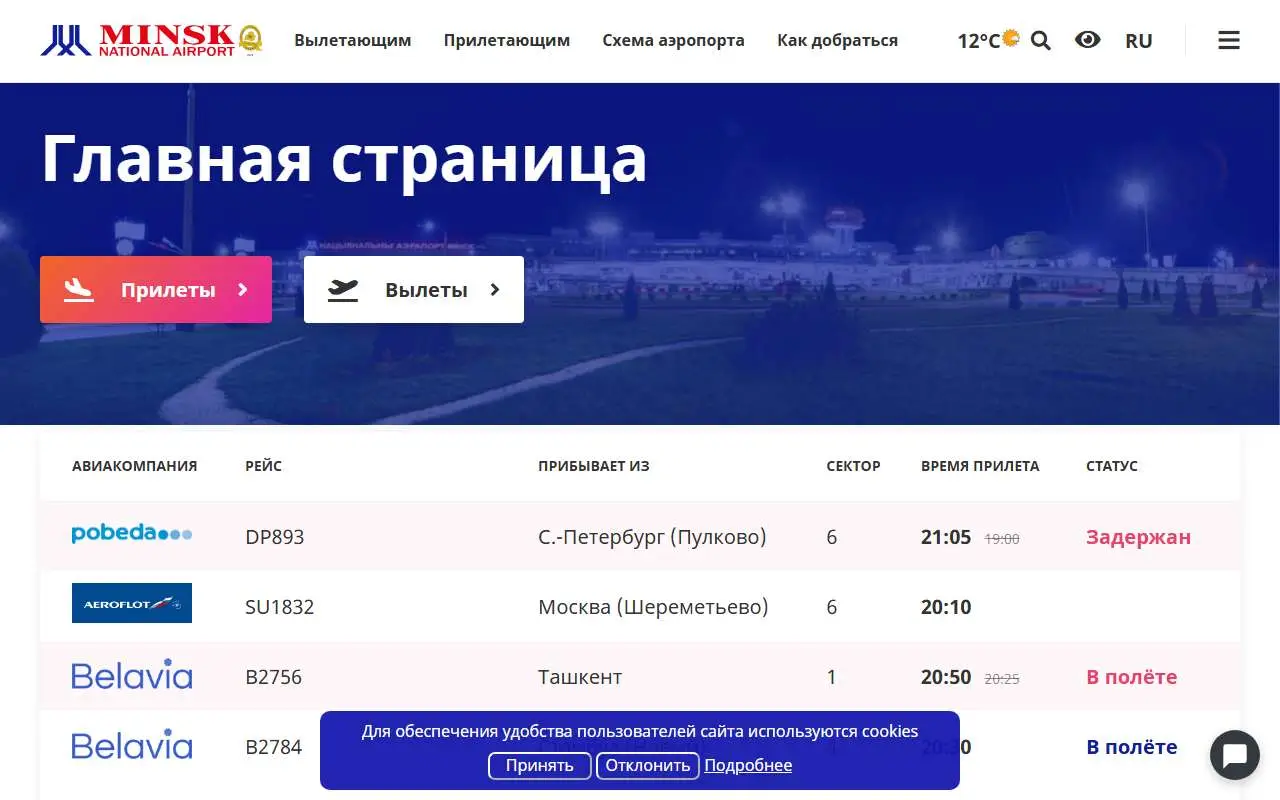
Task: Open the Схема аэропорта menu item
Action: 673,40
